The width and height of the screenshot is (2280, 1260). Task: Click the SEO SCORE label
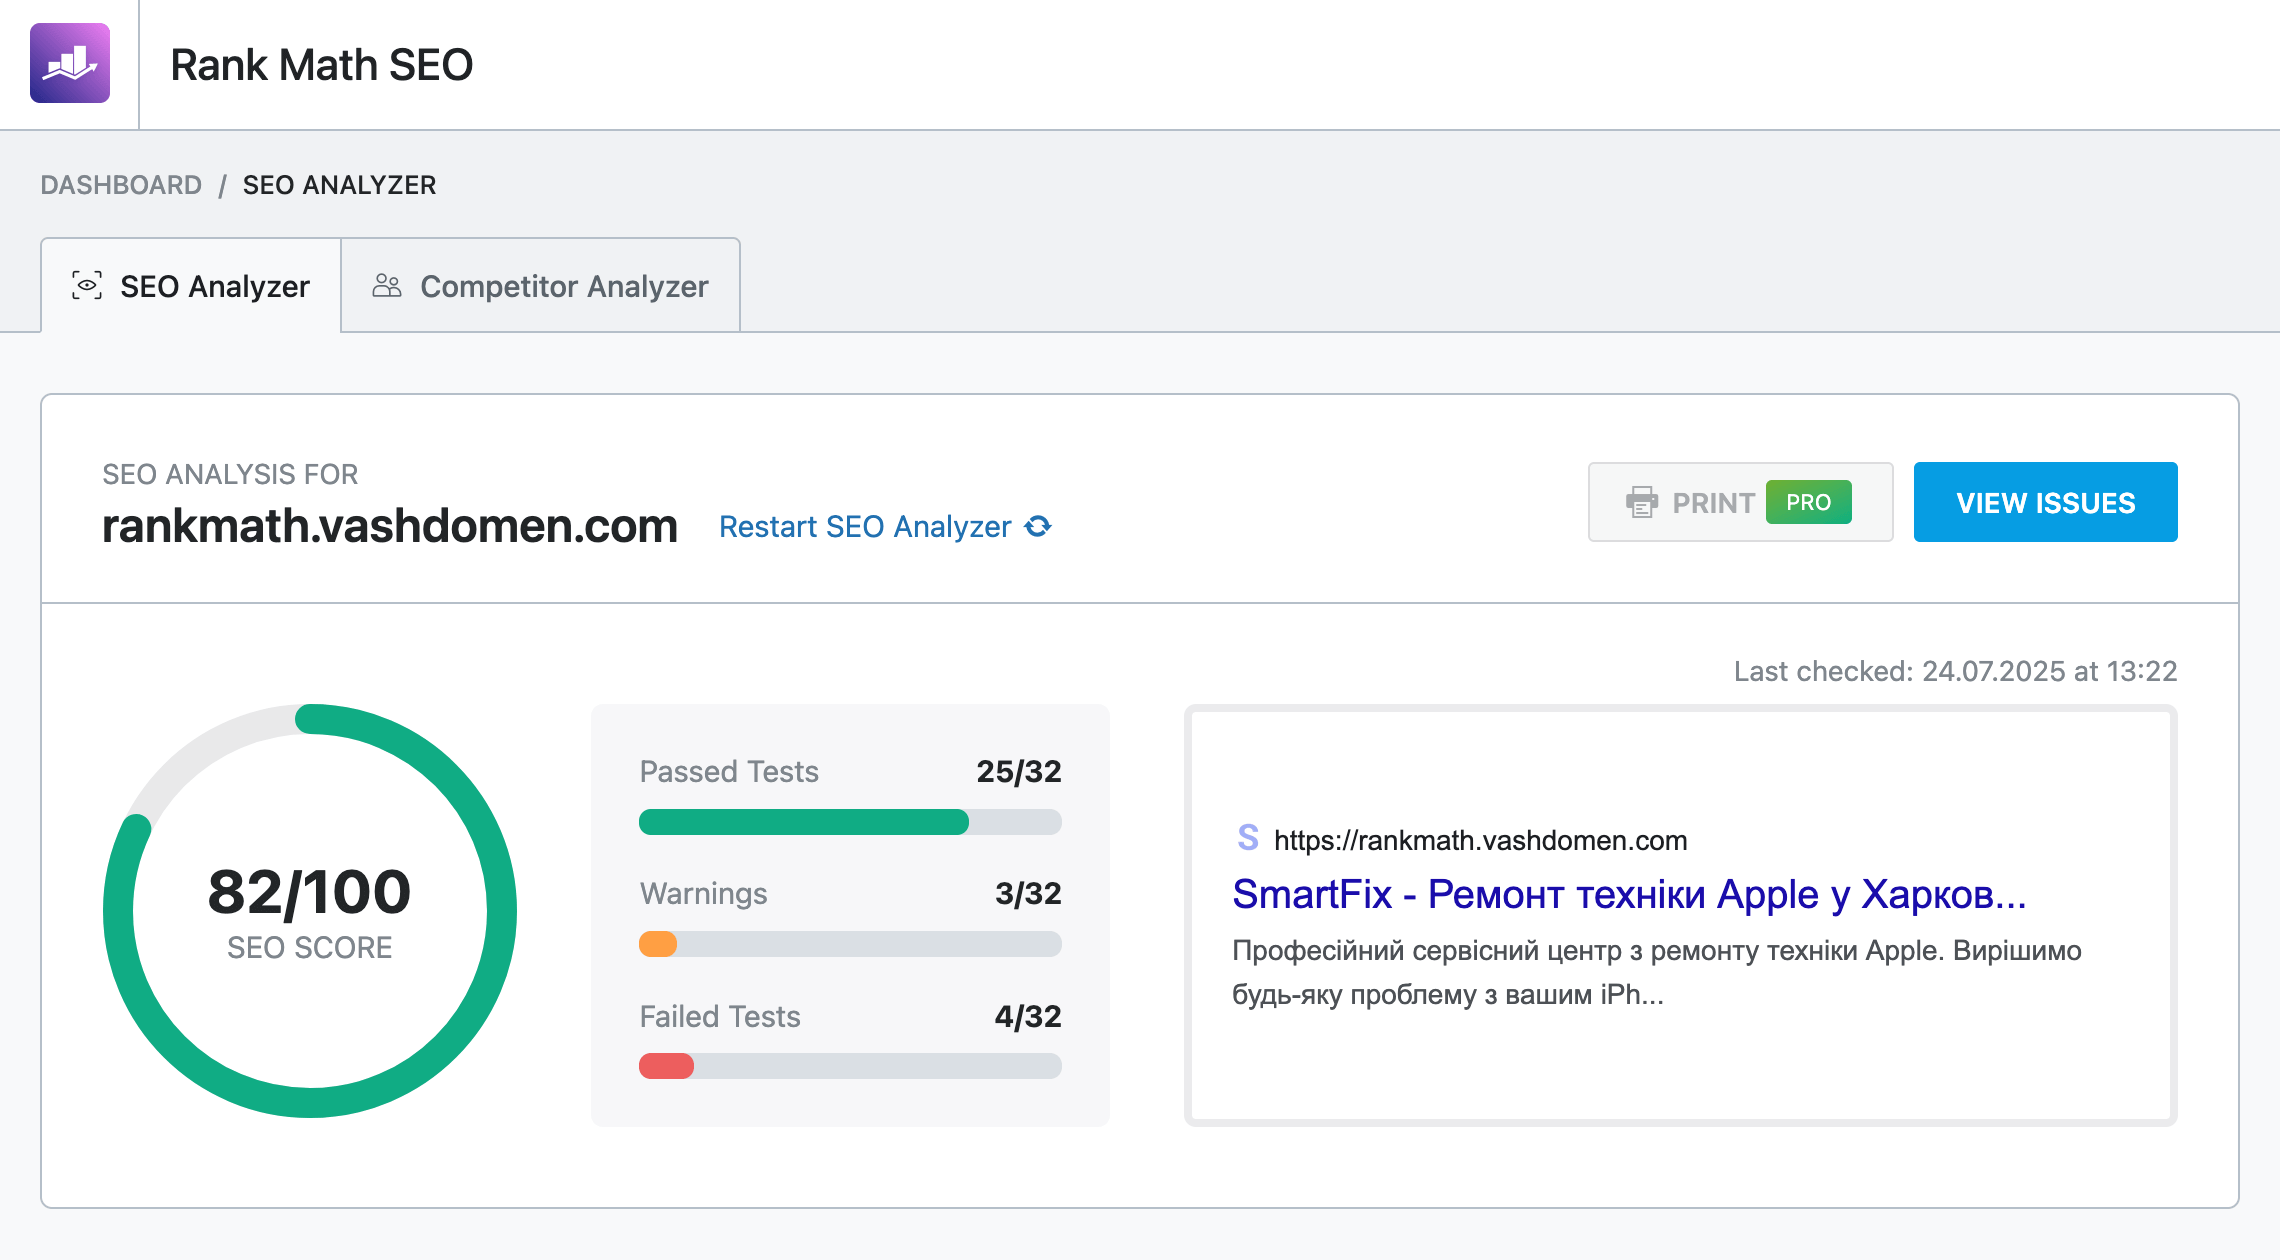point(310,947)
